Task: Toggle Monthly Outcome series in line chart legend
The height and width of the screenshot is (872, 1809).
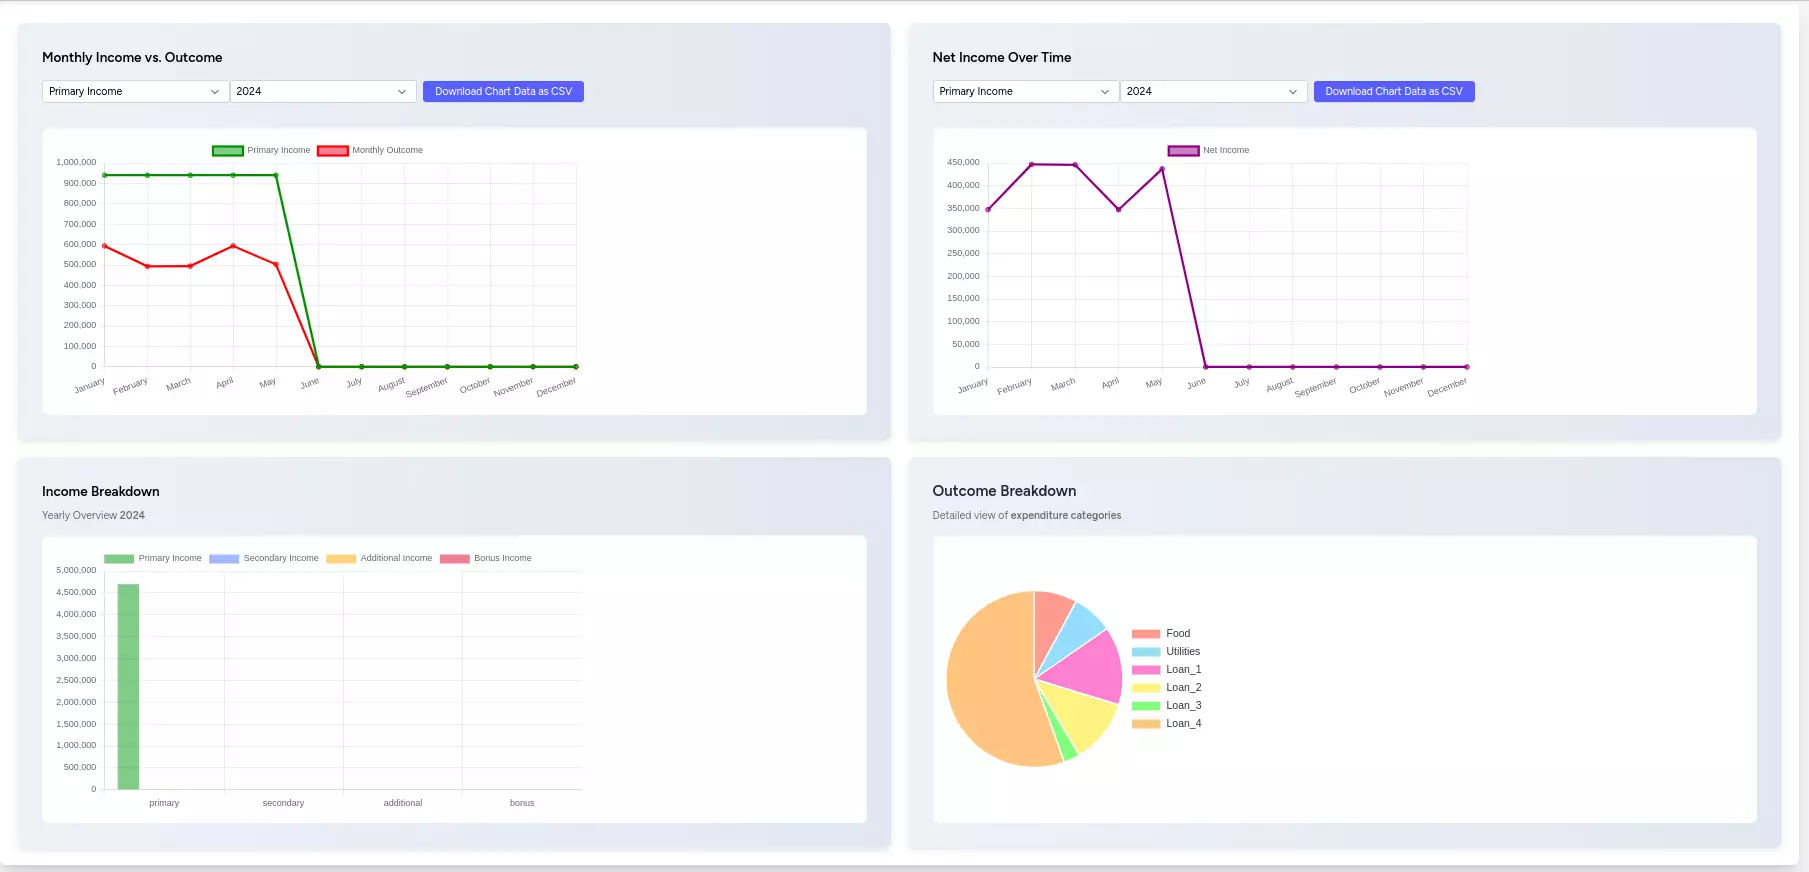Action: point(371,151)
